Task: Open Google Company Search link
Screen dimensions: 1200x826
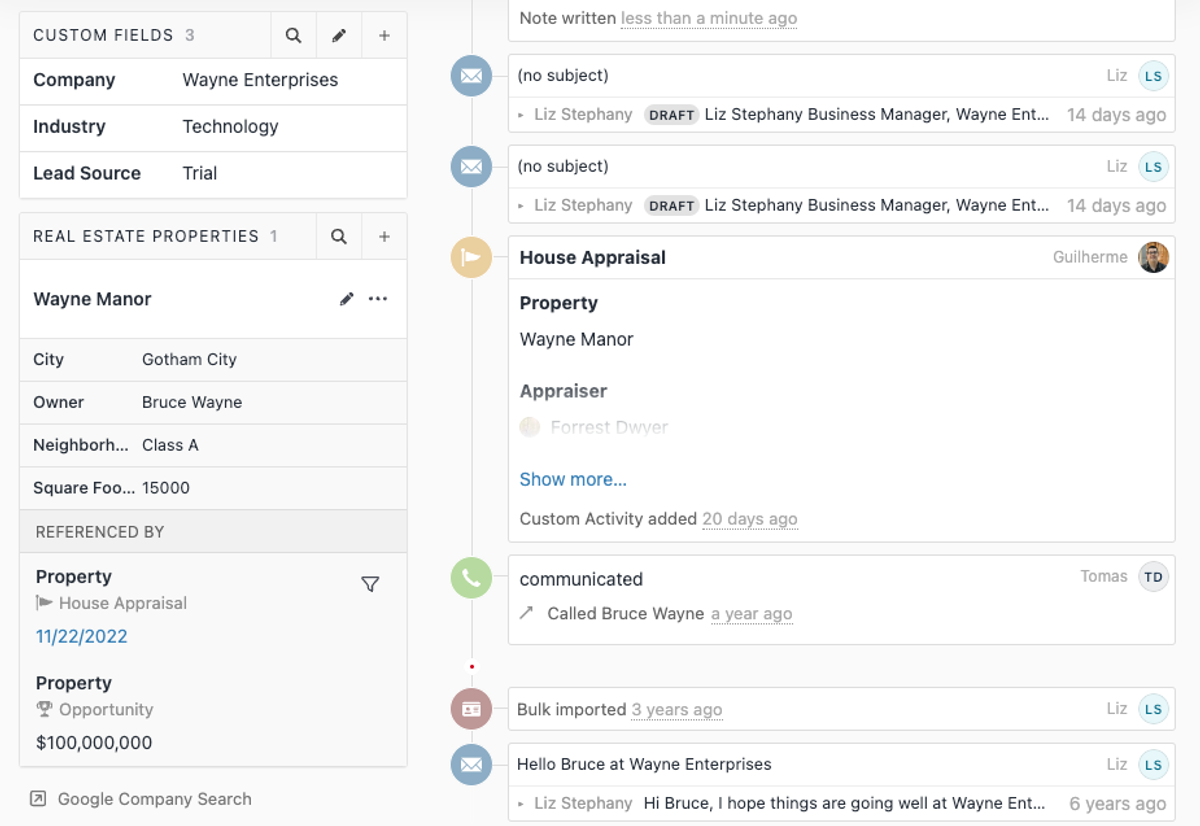Action: tap(155, 799)
